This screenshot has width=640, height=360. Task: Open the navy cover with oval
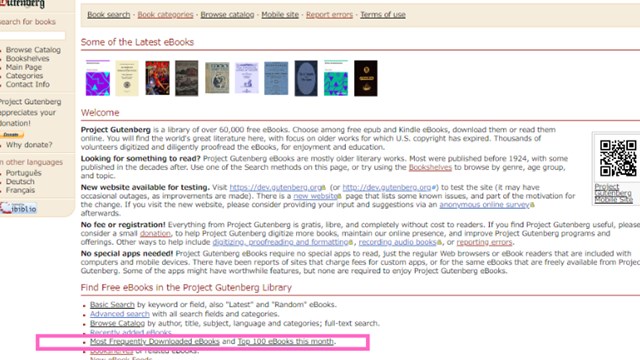[306, 78]
